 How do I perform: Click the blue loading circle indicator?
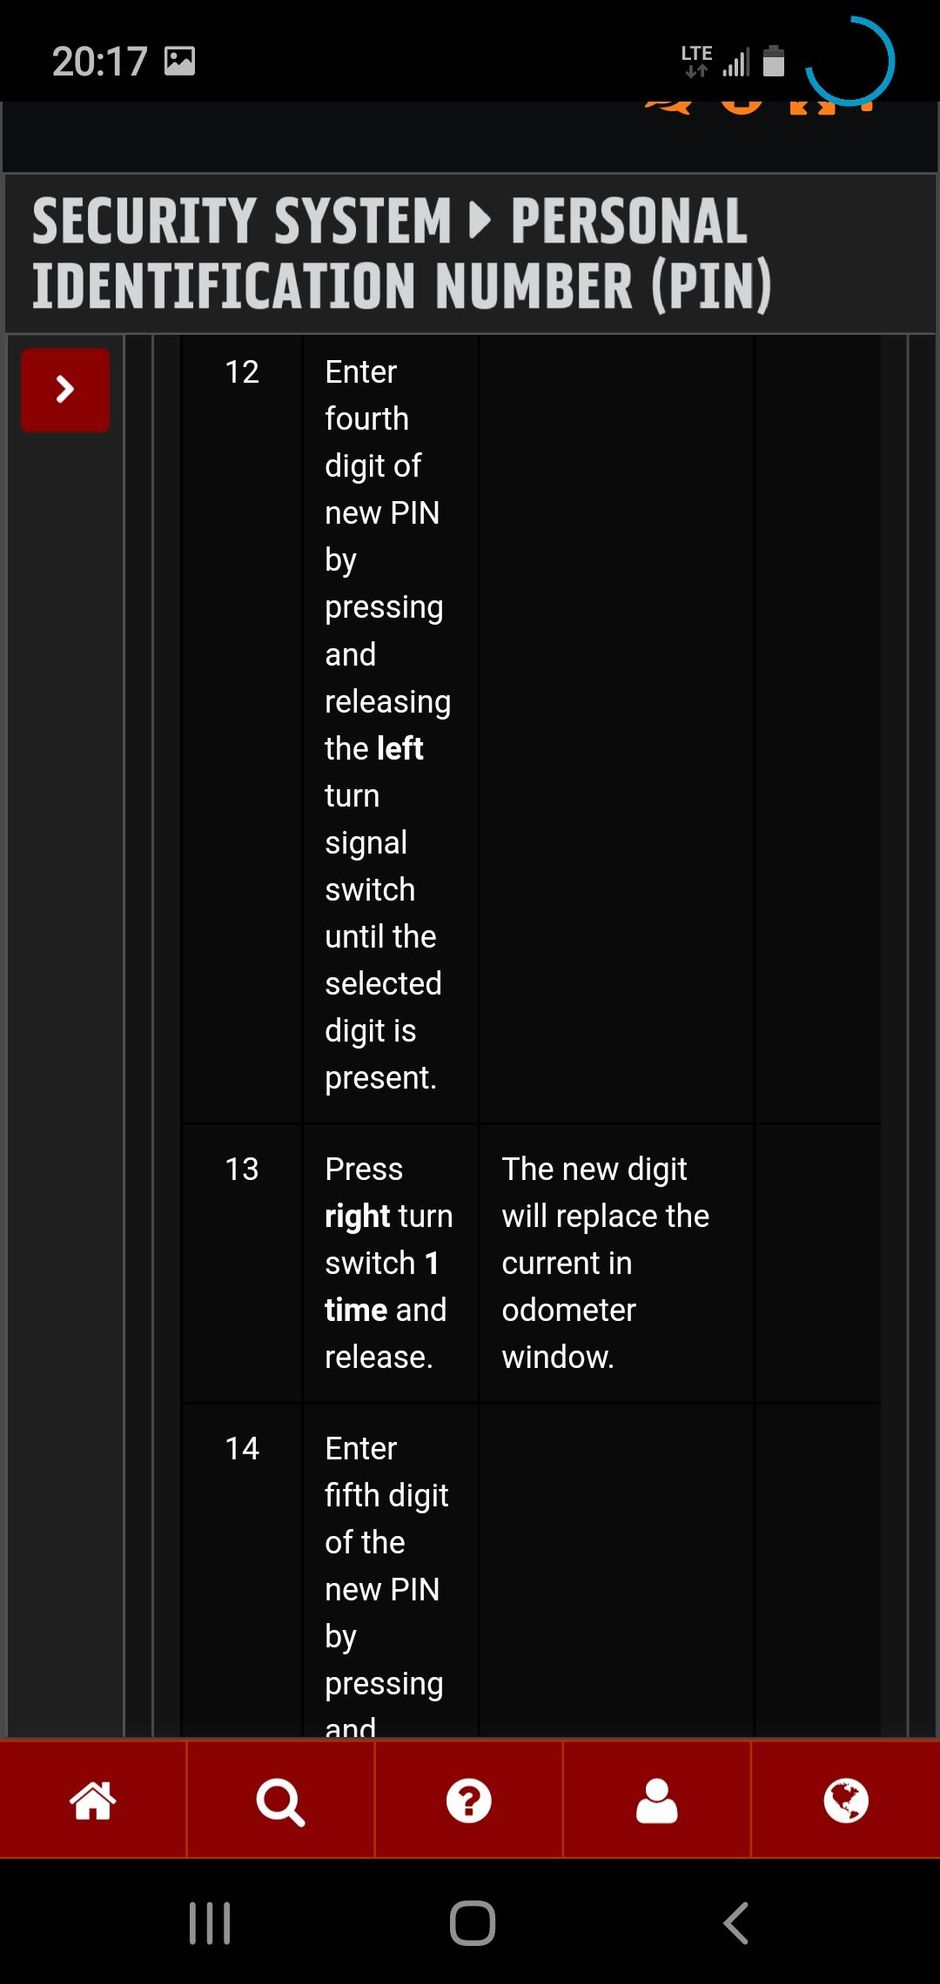[x=849, y=61]
